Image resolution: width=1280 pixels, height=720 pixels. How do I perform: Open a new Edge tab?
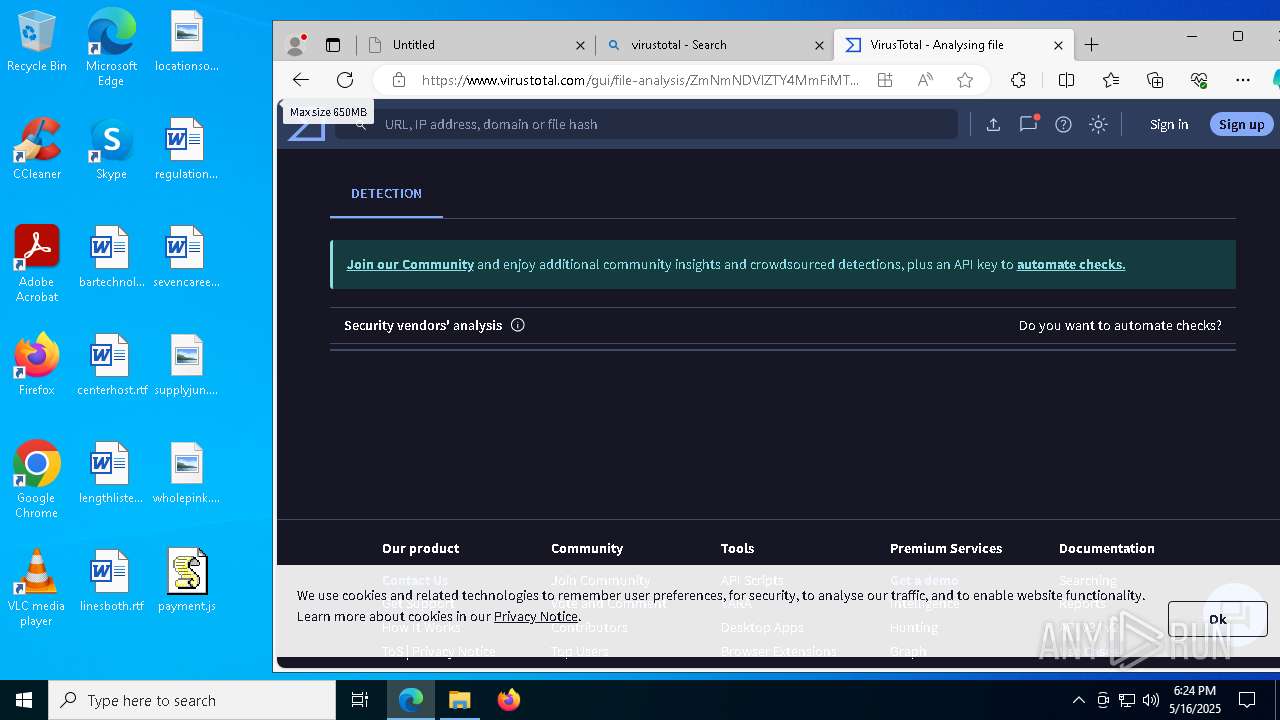click(1091, 45)
